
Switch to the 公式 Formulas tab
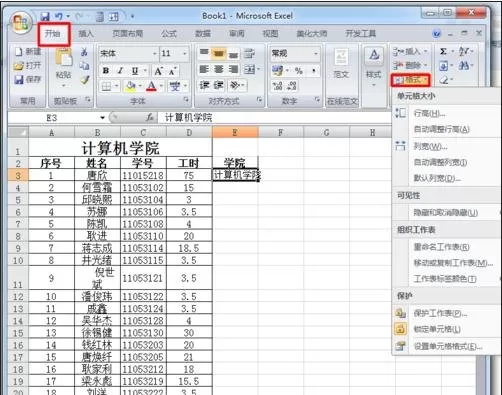(169, 34)
